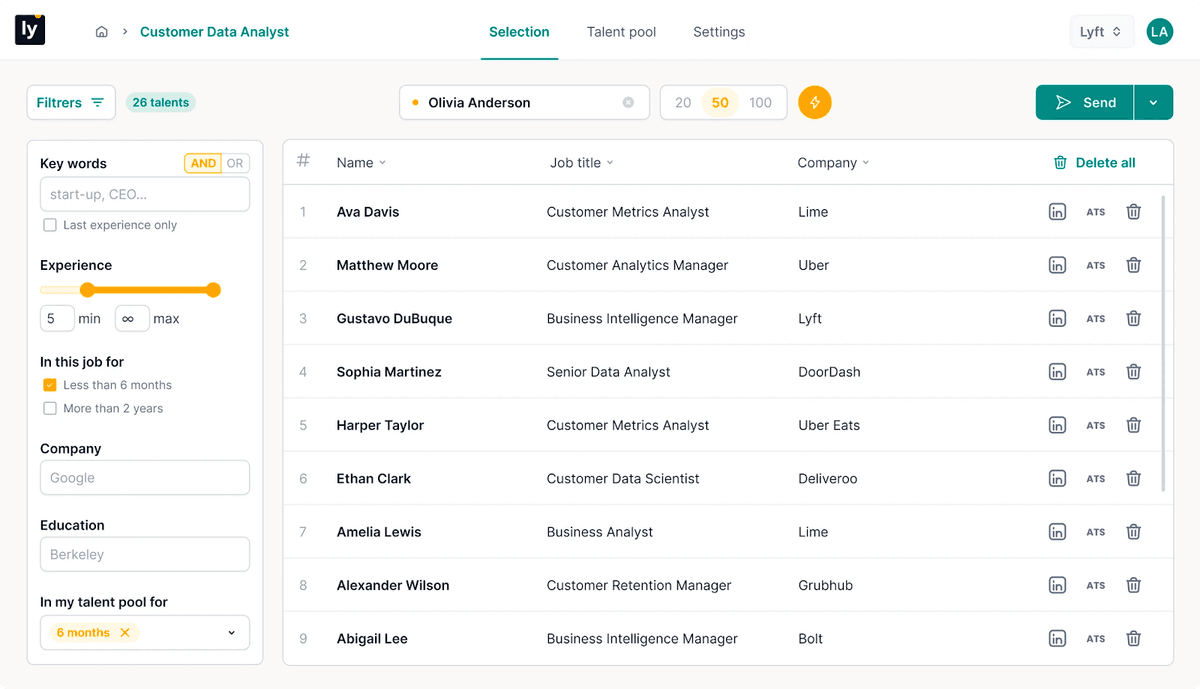This screenshot has height=689, width=1200.
Task: Switch to the Talent pool tab
Action: 621,32
